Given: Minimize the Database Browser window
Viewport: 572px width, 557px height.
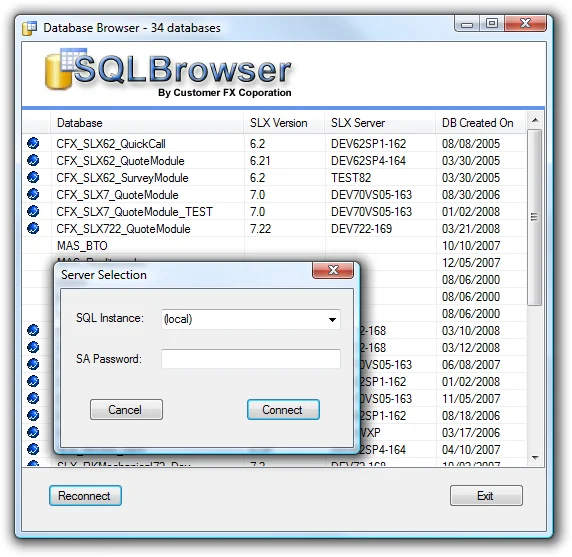Looking at the screenshot, I should (x=467, y=24).
